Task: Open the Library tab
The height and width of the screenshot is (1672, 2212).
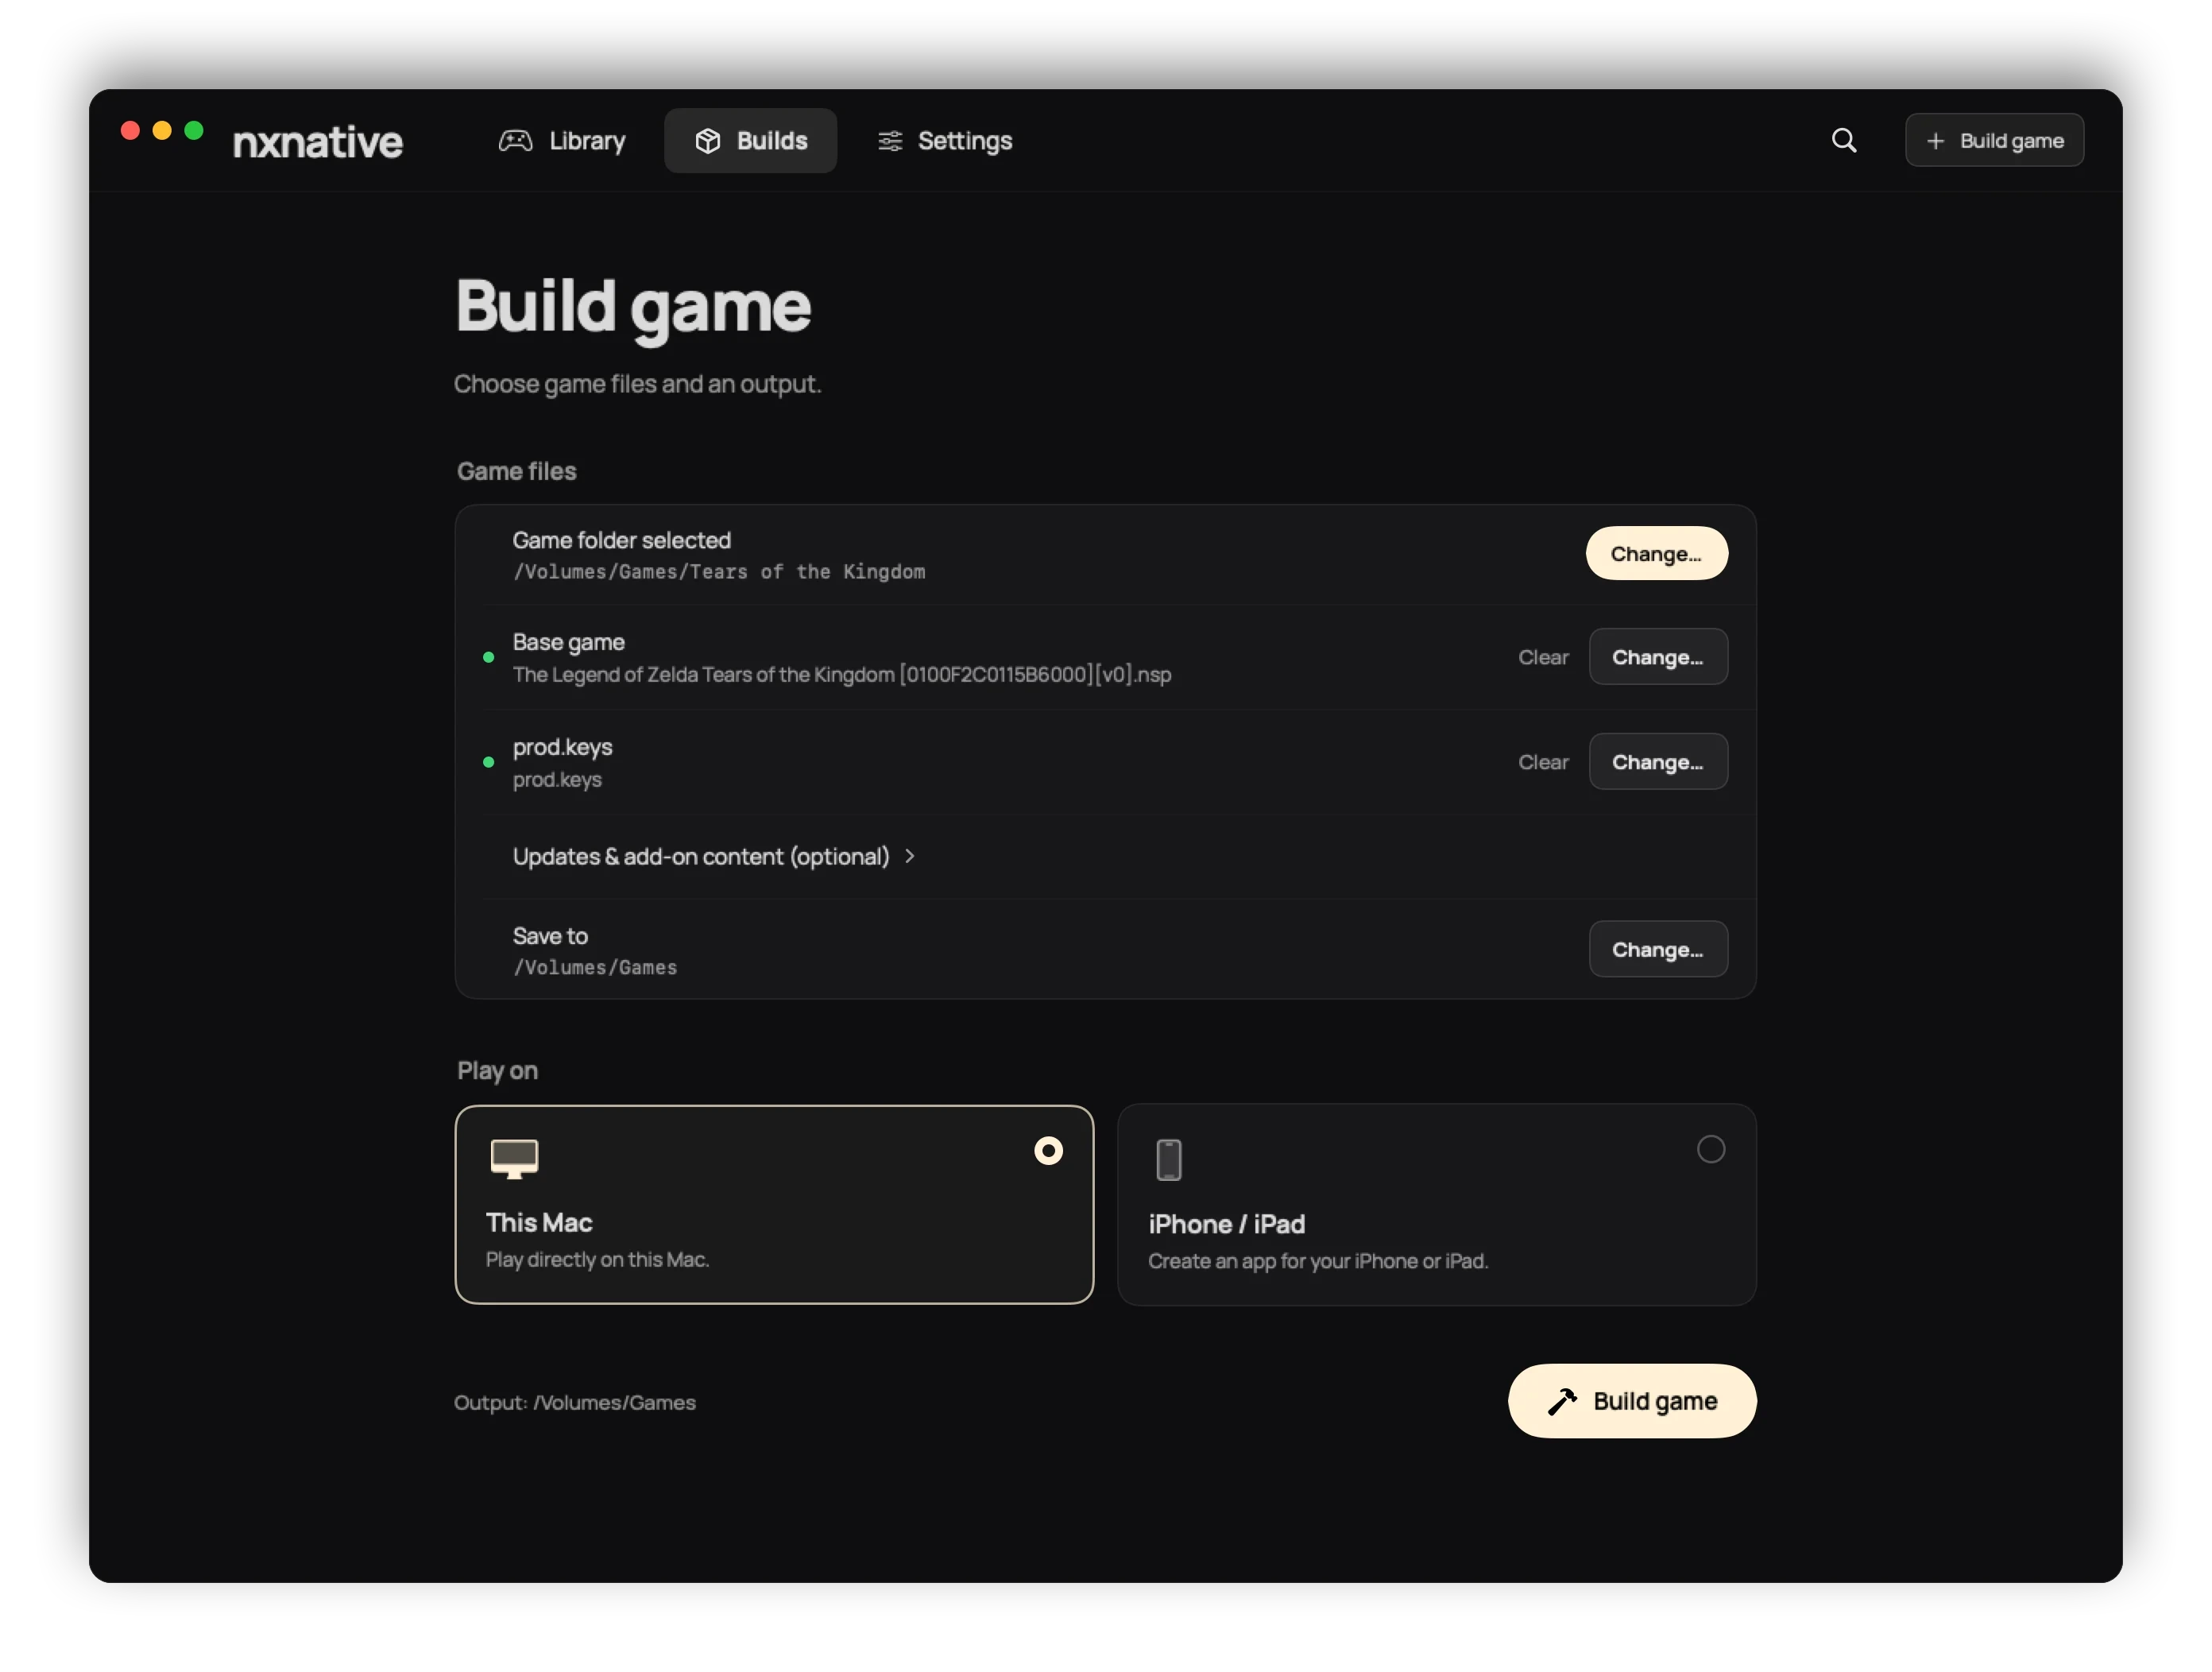Action: pos(562,141)
